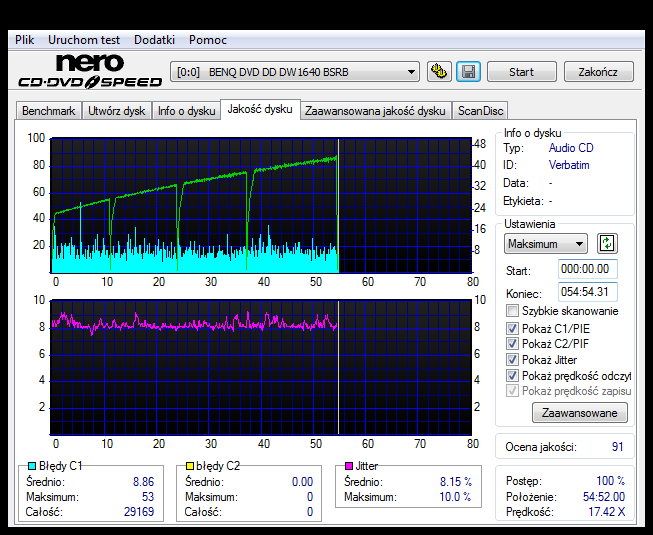Open the Dodatki menu
The image size is (653, 535).
[x=154, y=40]
